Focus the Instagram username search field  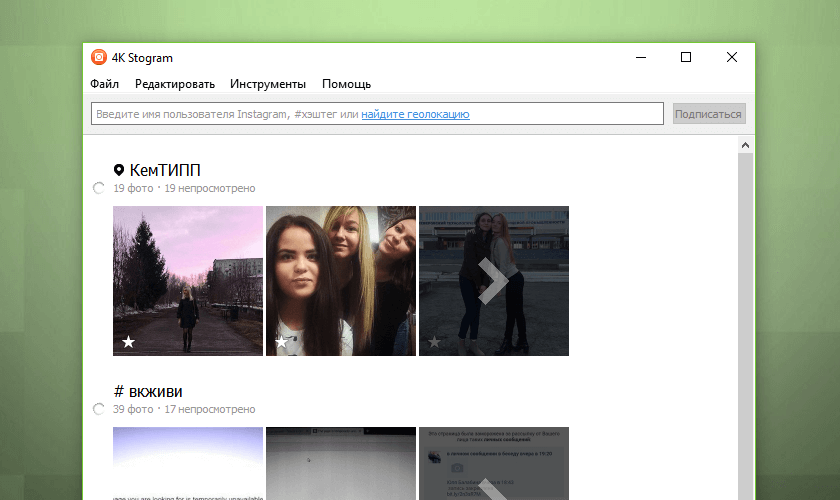click(x=377, y=114)
